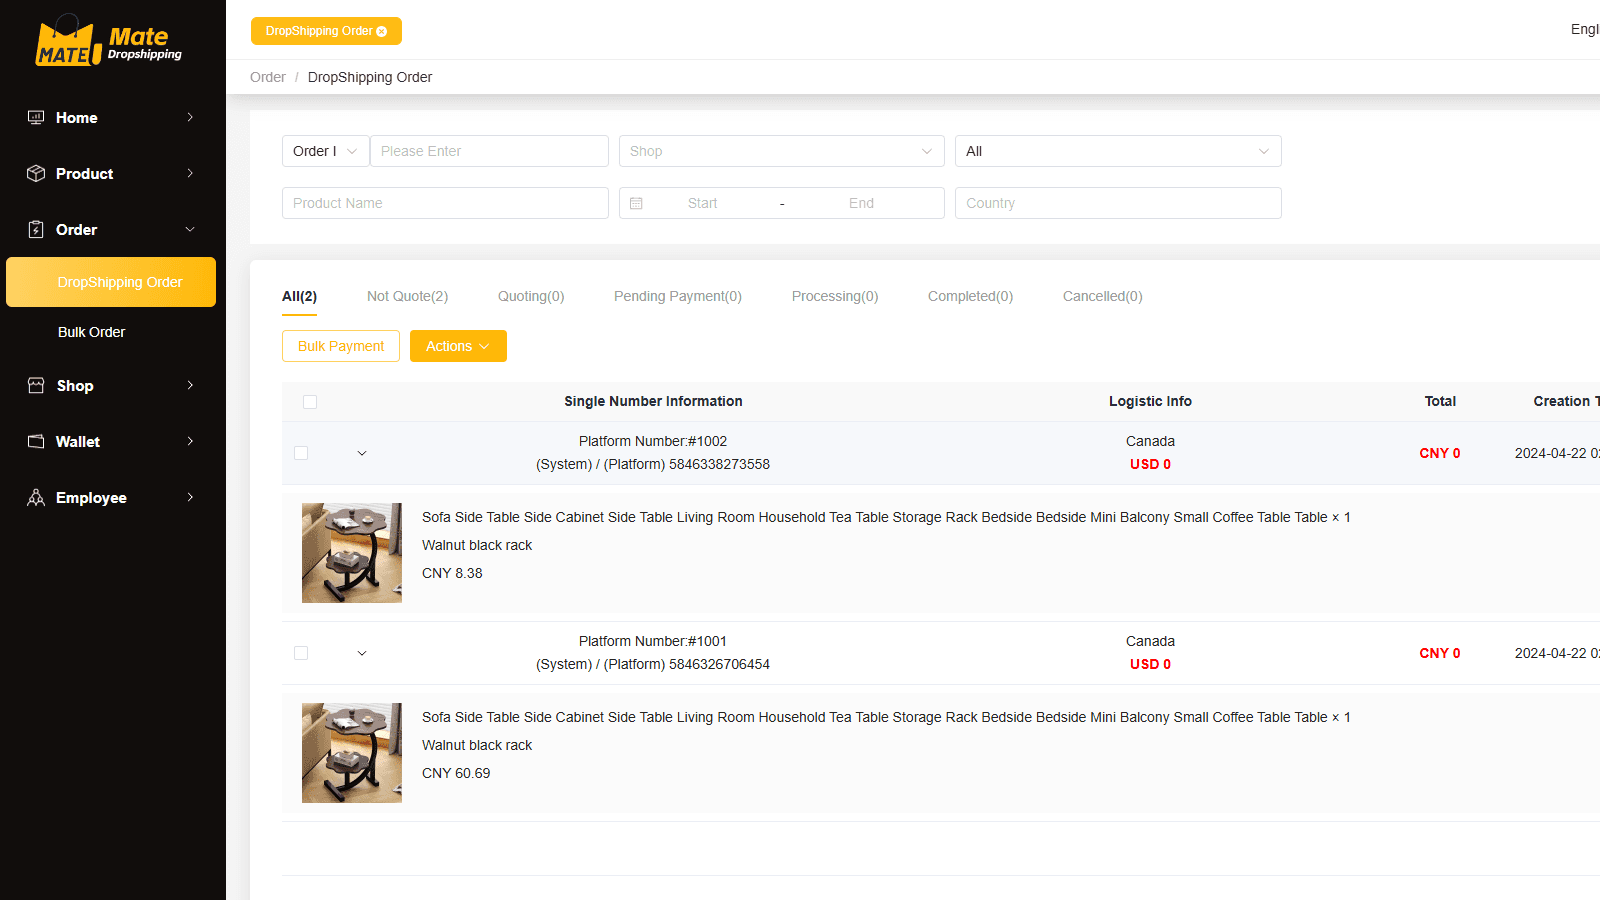
Task: Switch to the Cancelled(0) tab
Action: (x=1102, y=296)
